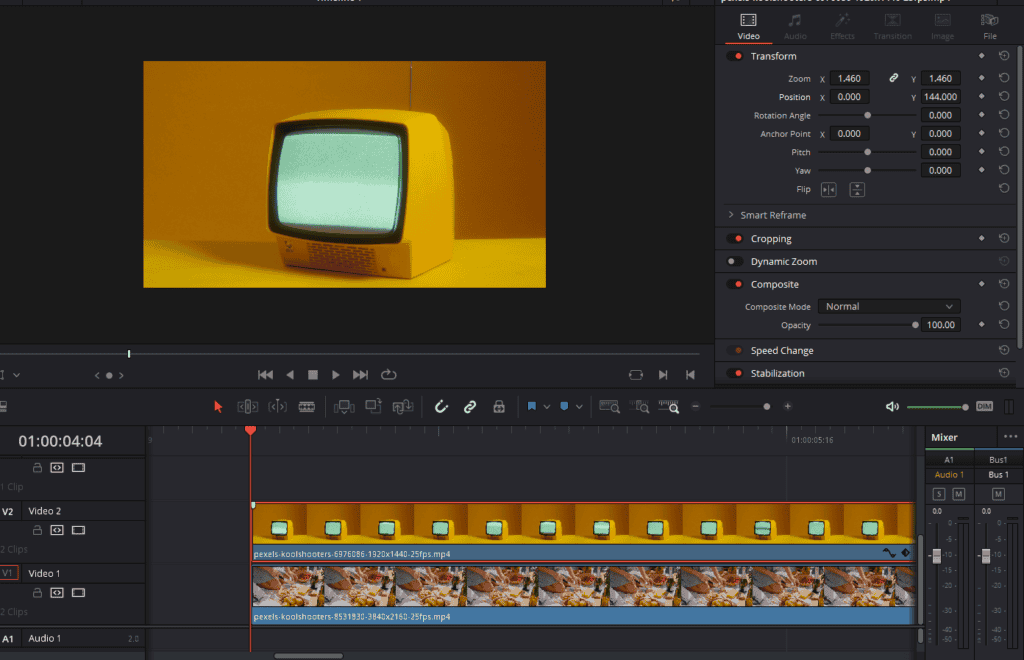This screenshot has width=1024, height=660.
Task: Open the Mixer three-dot options menu
Action: tap(1010, 437)
